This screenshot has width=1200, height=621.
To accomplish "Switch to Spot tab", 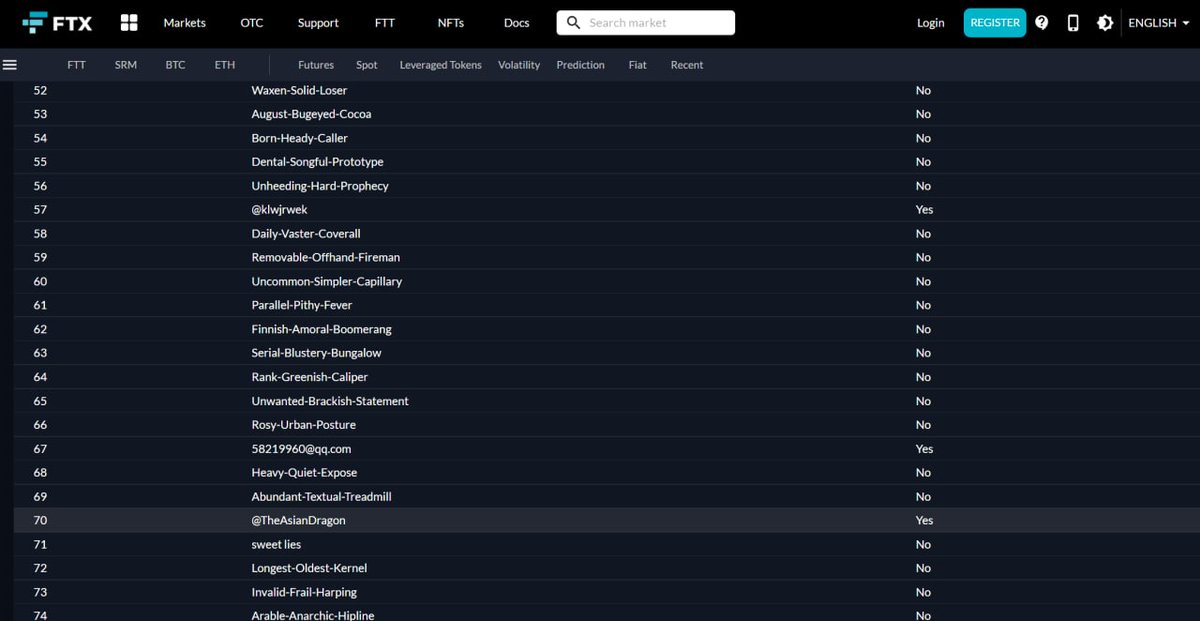I will 367,65.
